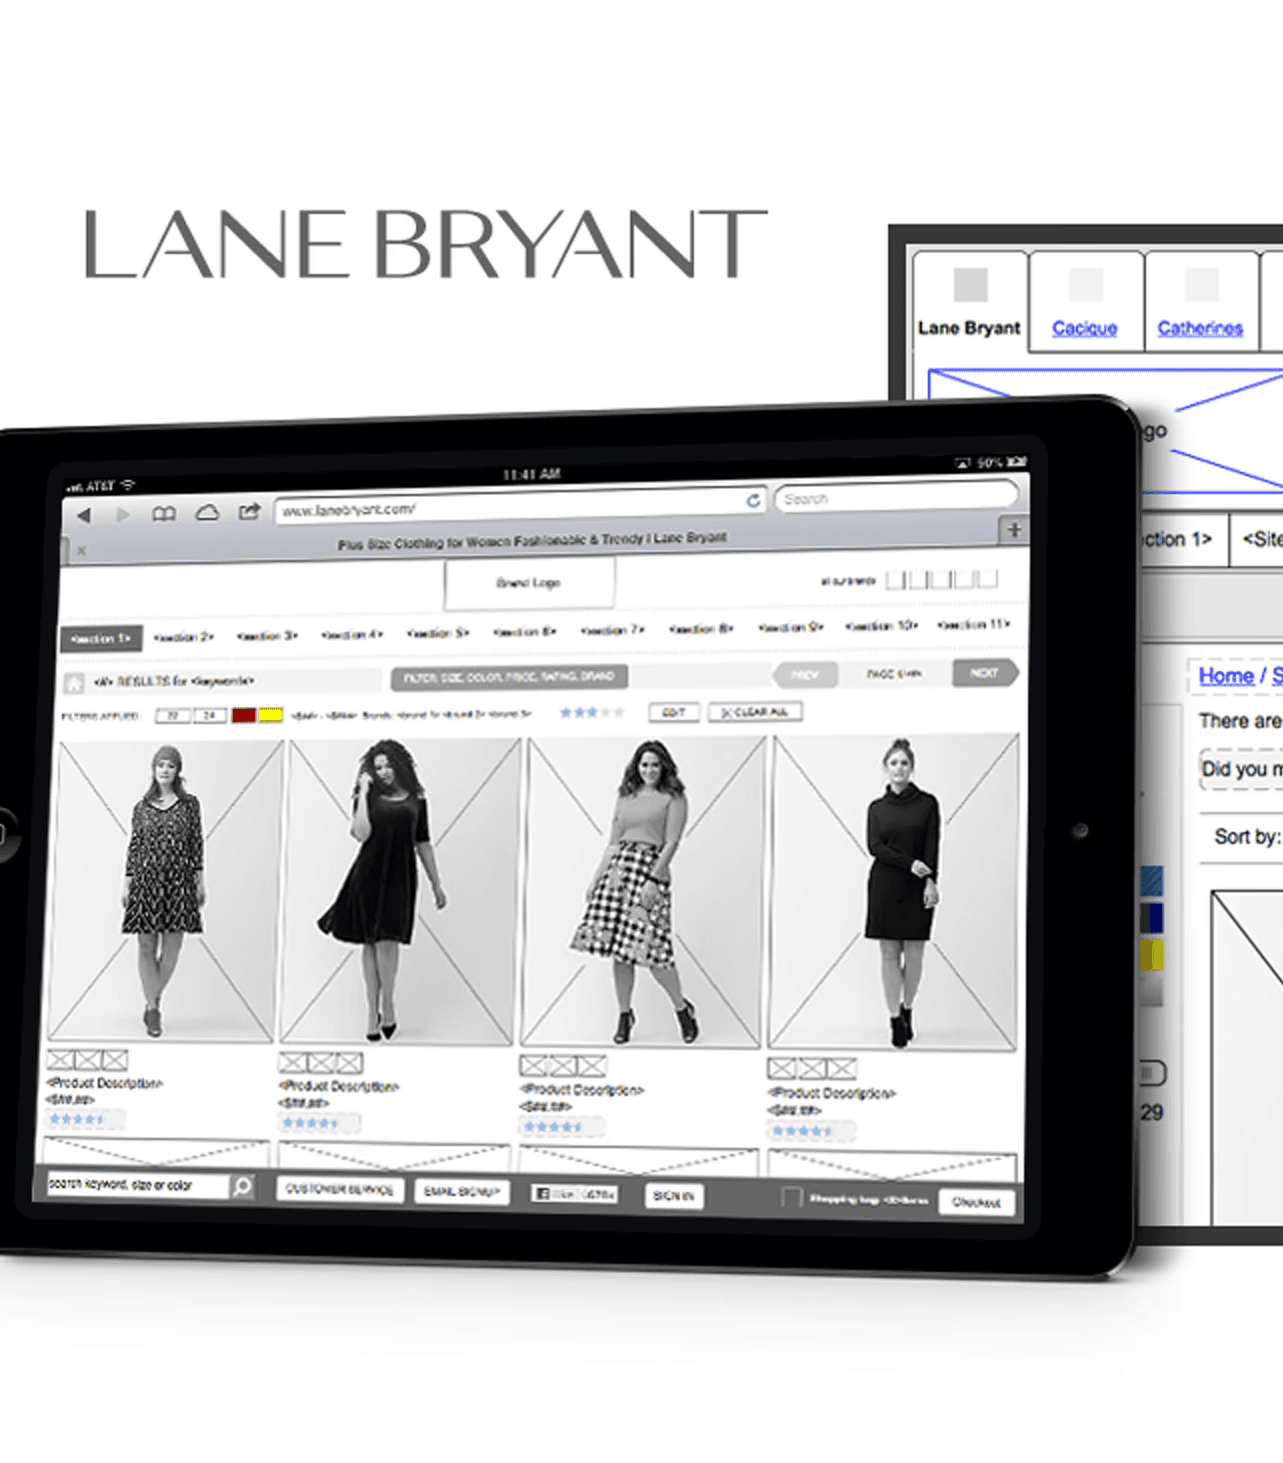
Task: Tap the NEXT page arrow button
Action: coord(985,673)
